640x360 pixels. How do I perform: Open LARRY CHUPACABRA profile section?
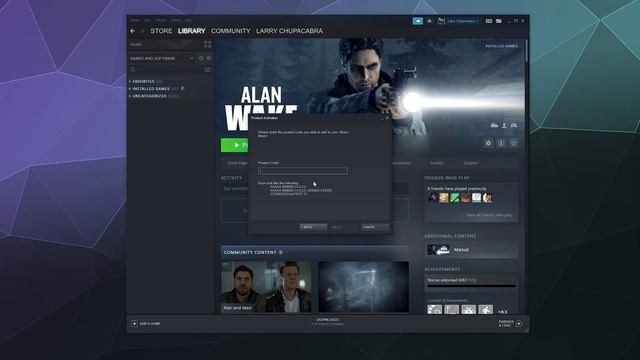point(289,31)
